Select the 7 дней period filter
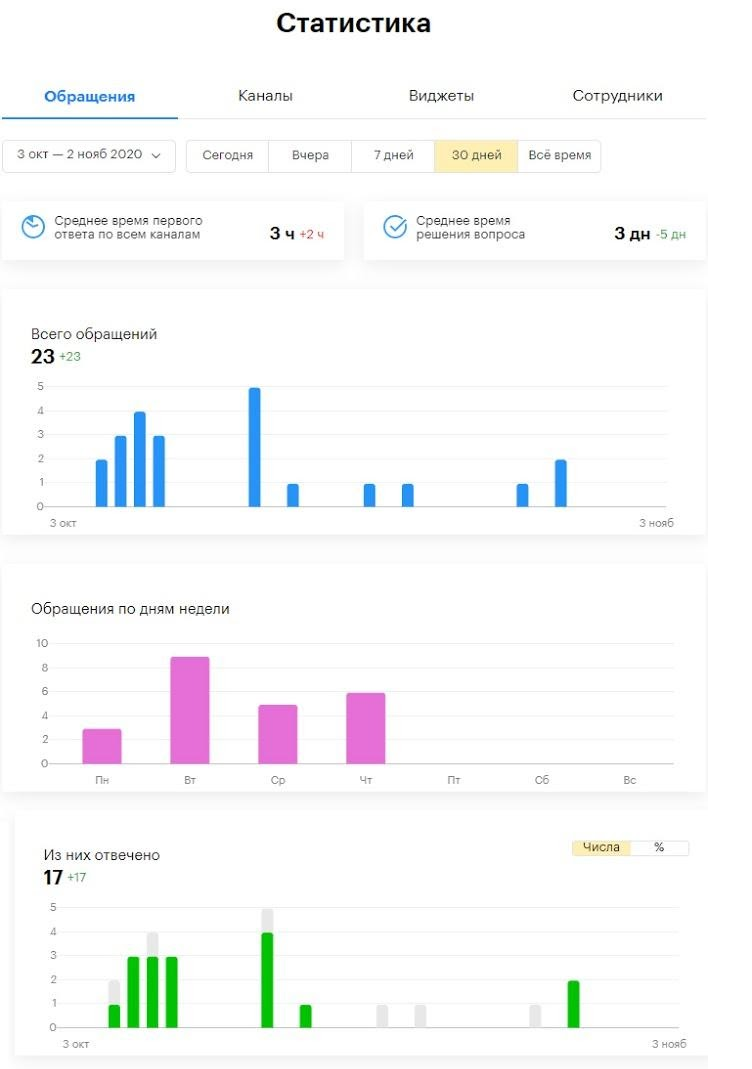The width and height of the screenshot is (752, 1069). [x=393, y=155]
